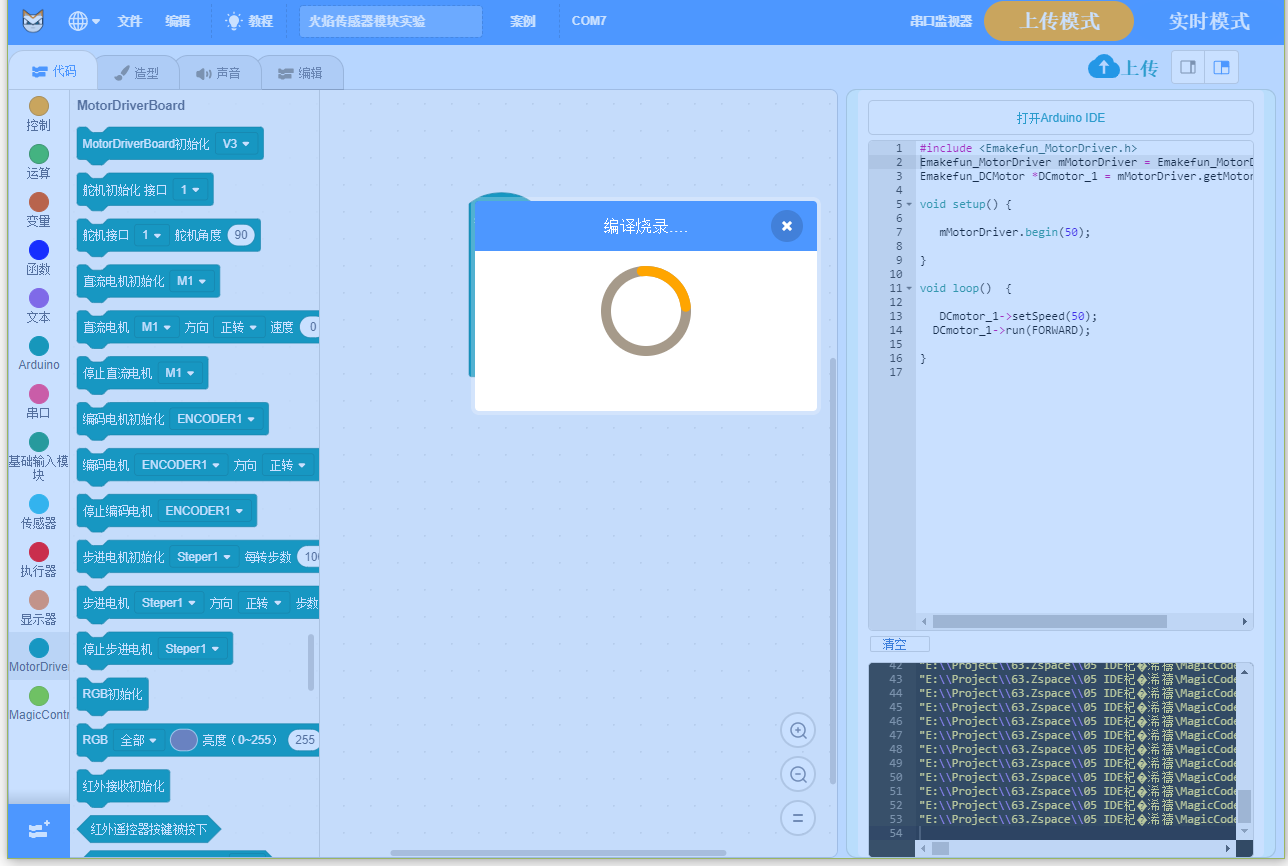Expand the ENCODER1 dropdown in 编码电机初始化
The width and height of the screenshot is (1288, 866).
click(x=216, y=419)
